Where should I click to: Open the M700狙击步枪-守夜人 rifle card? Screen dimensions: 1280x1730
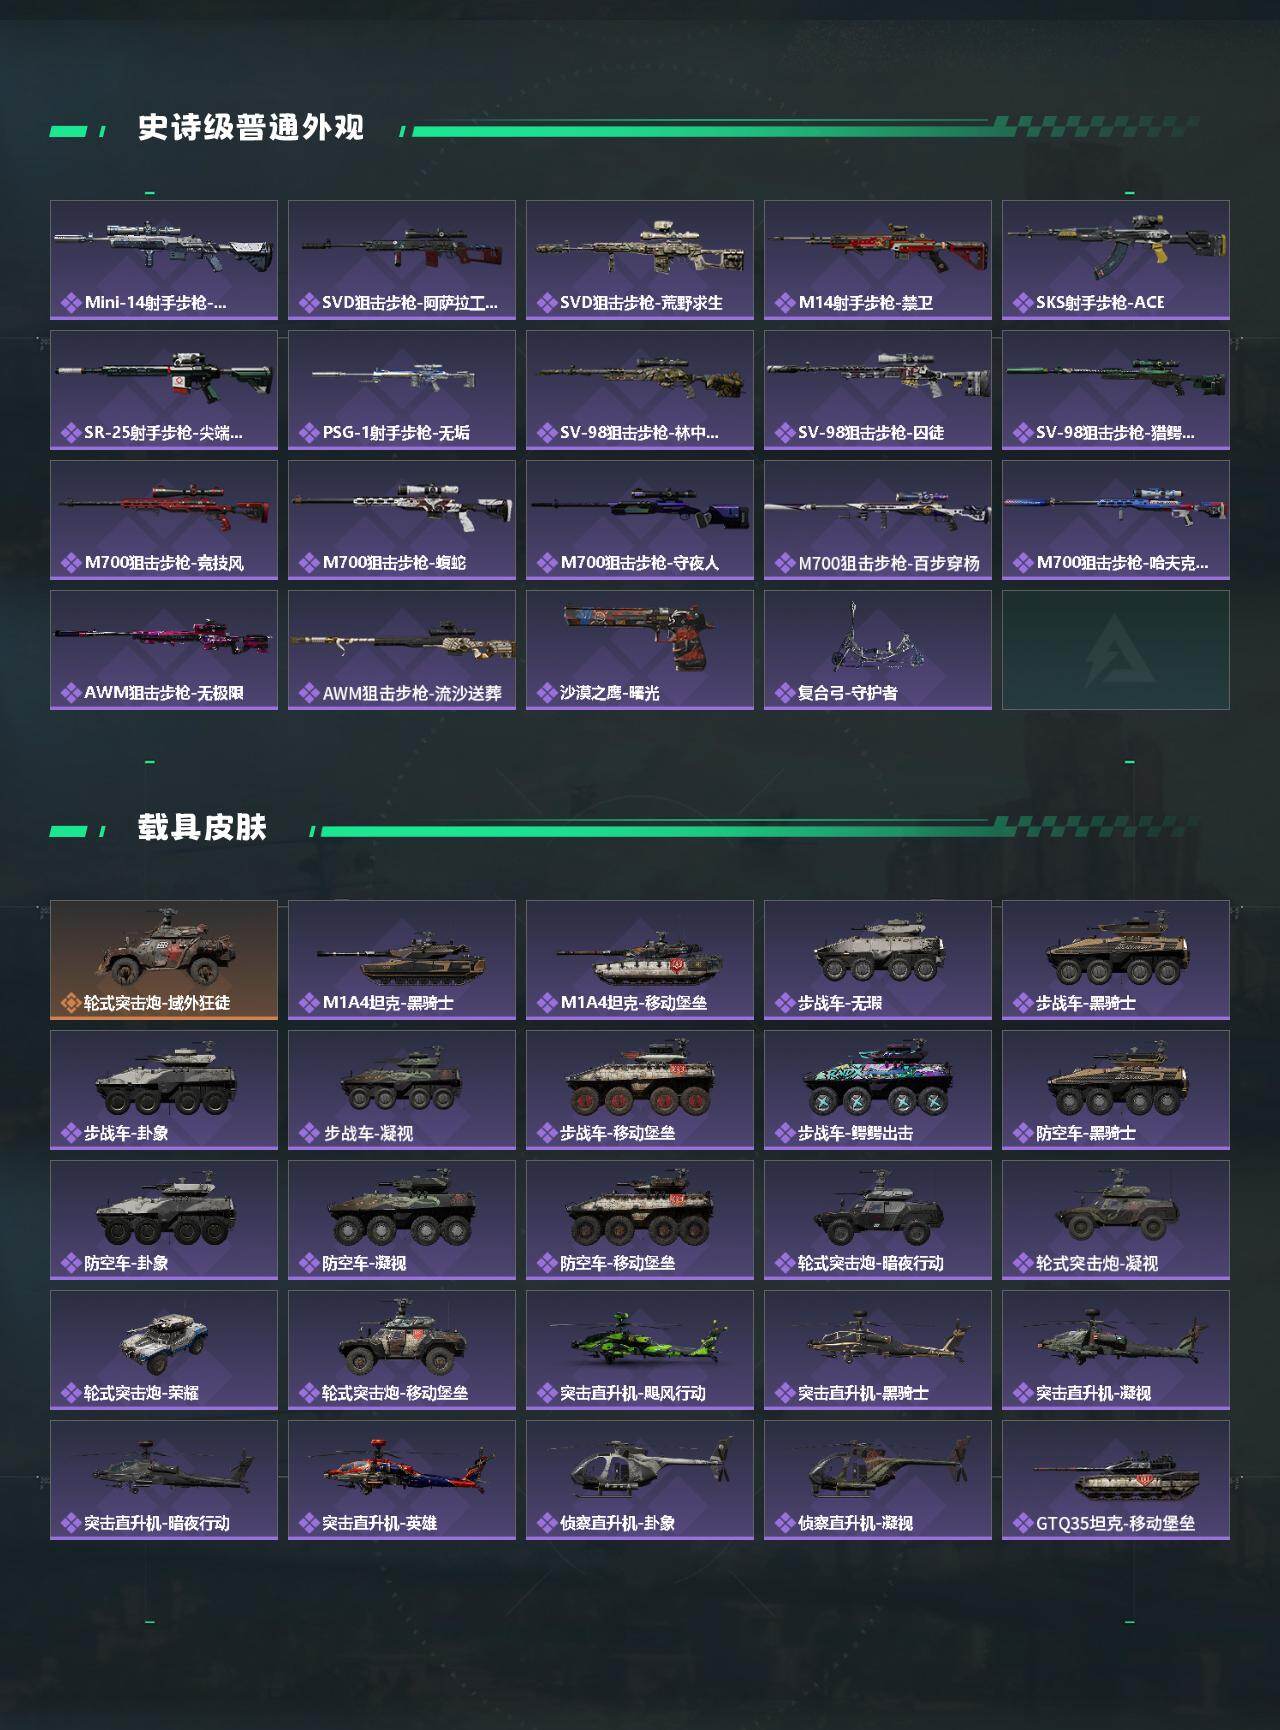640,520
